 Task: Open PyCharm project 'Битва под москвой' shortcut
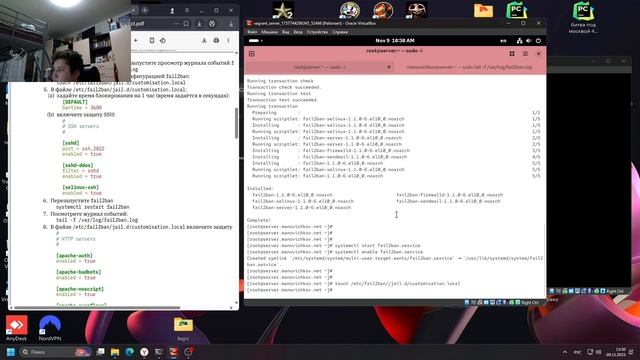point(583,17)
